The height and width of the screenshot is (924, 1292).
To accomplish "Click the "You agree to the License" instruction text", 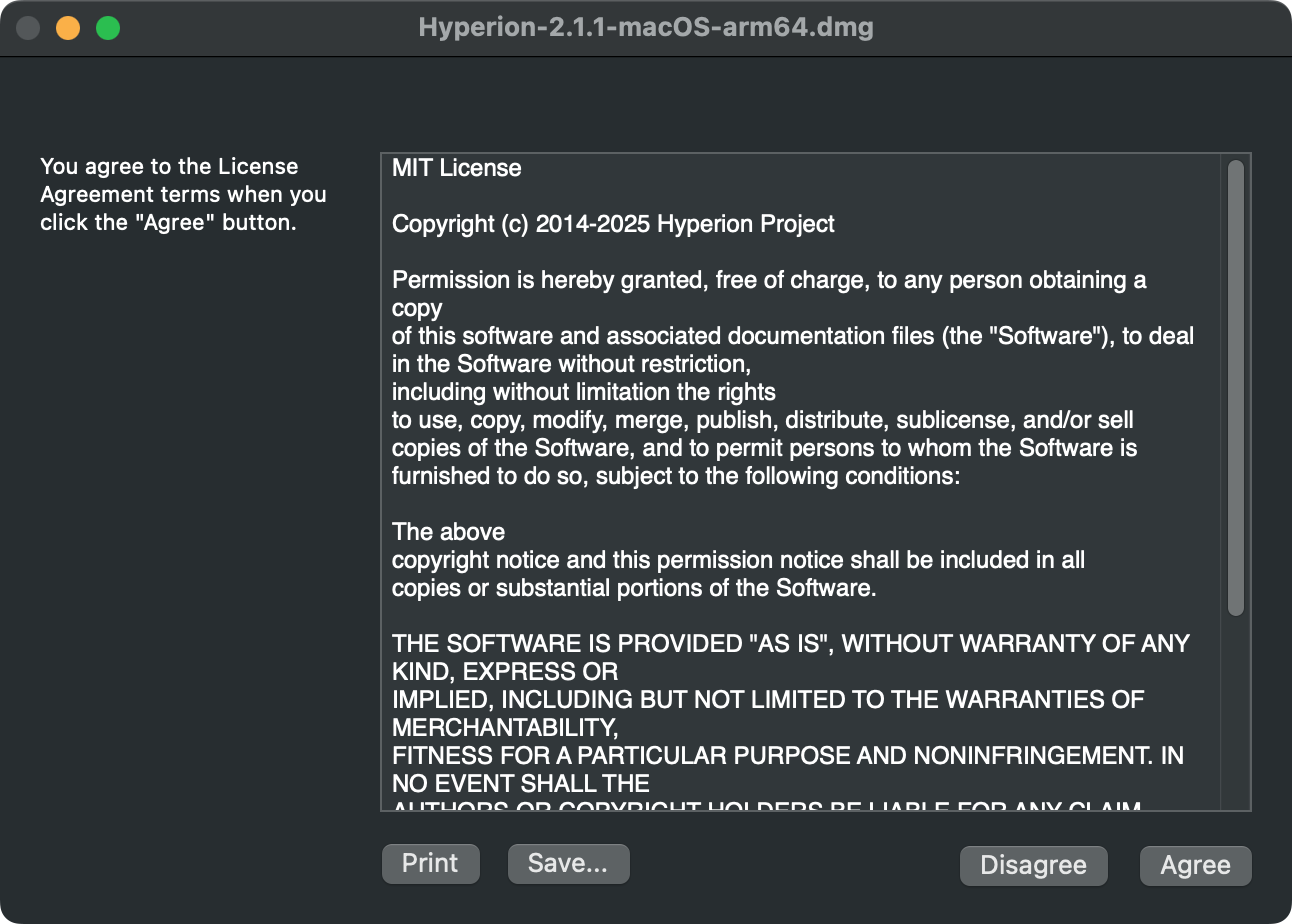I will pyautogui.click(x=169, y=167).
